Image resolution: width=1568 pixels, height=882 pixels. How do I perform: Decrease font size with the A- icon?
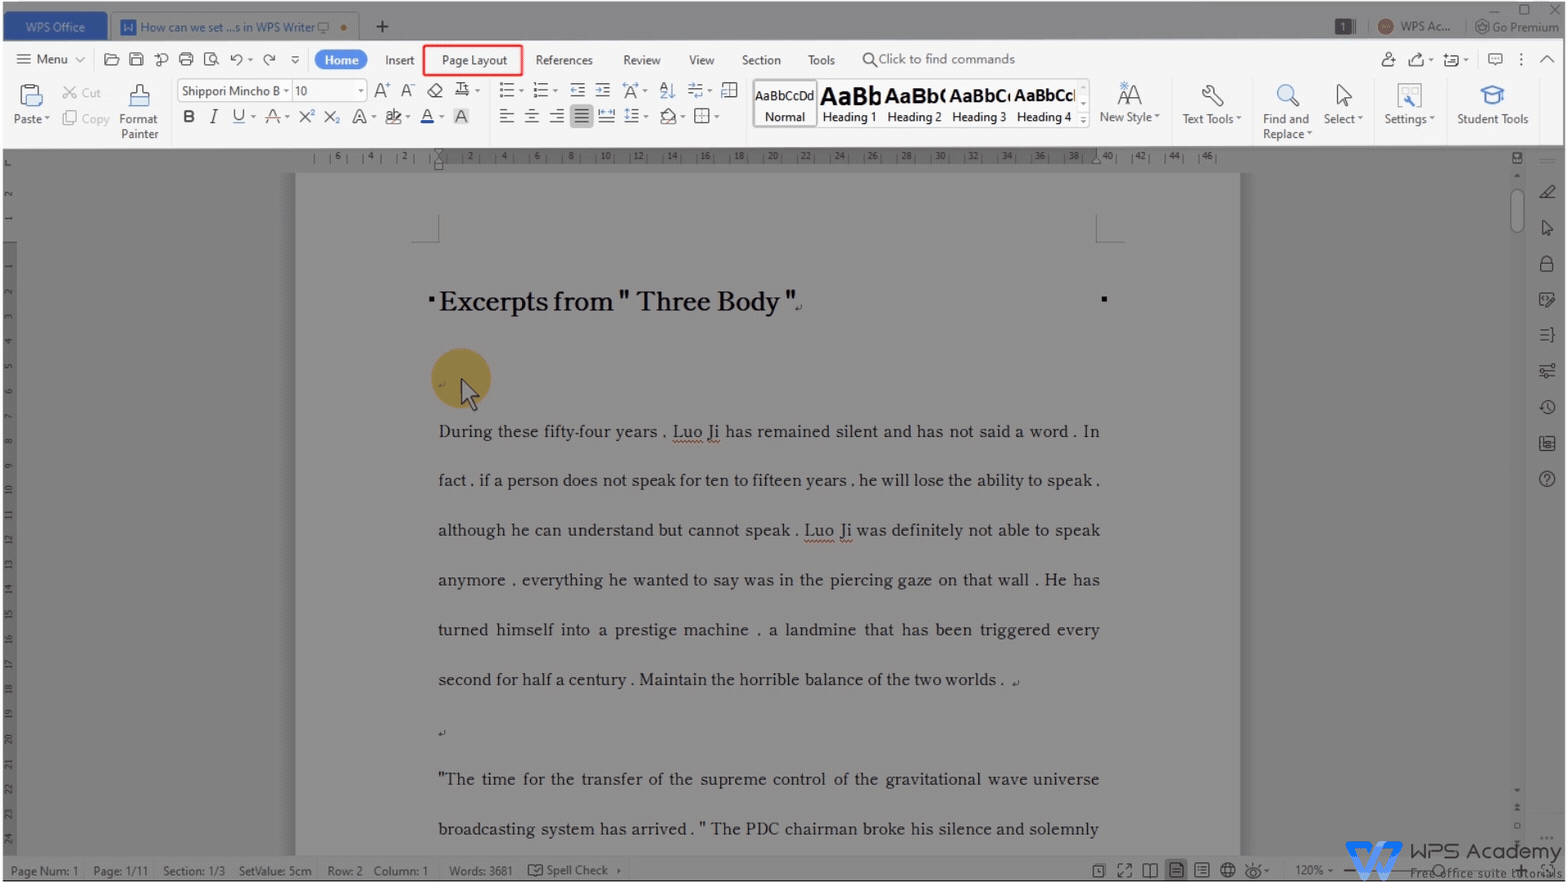(x=407, y=91)
